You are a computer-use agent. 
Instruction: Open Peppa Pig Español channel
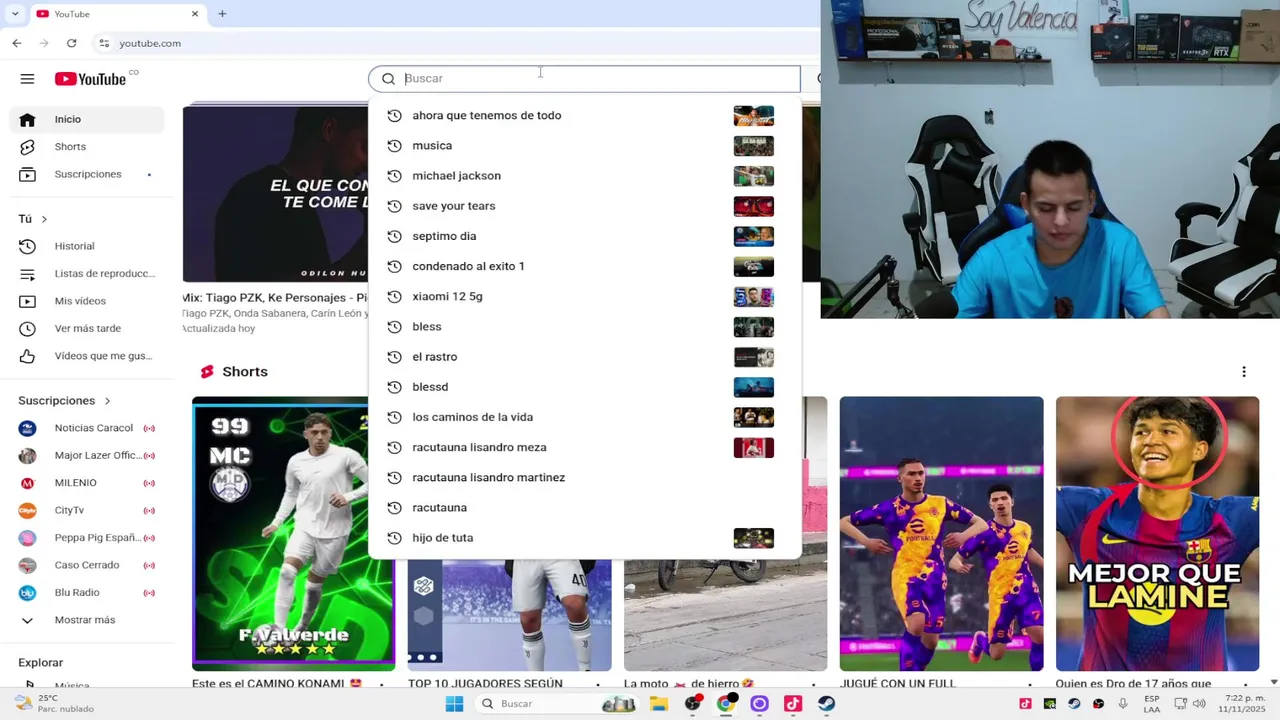88,538
